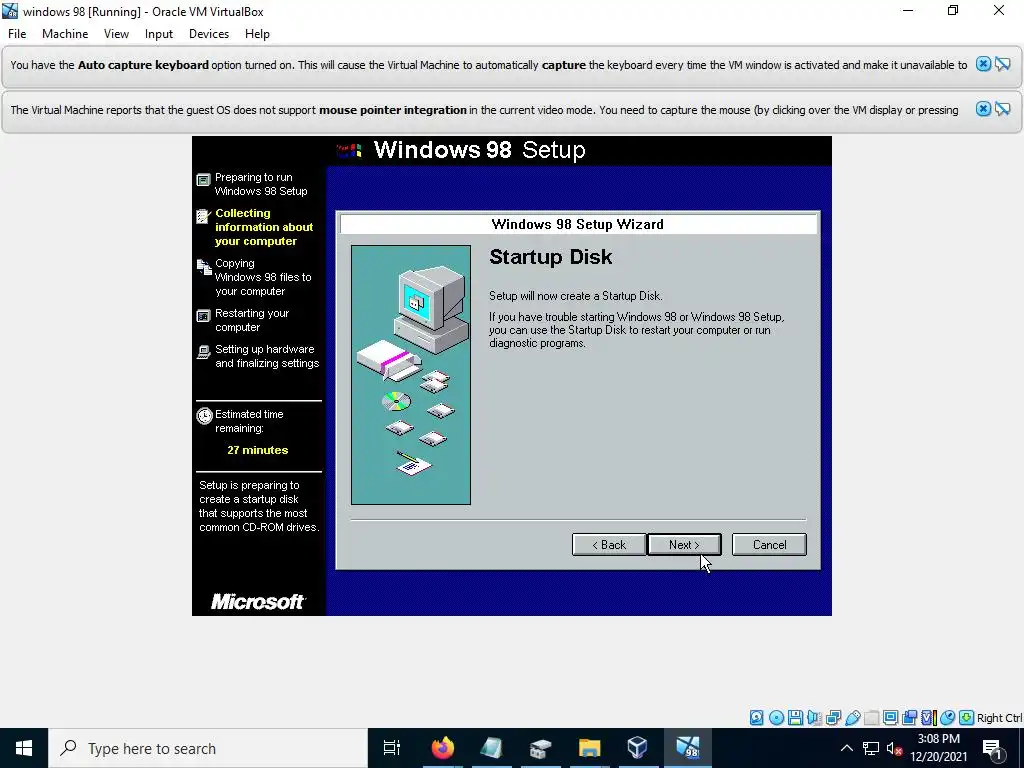Click the display settings status icon

[890, 718]
